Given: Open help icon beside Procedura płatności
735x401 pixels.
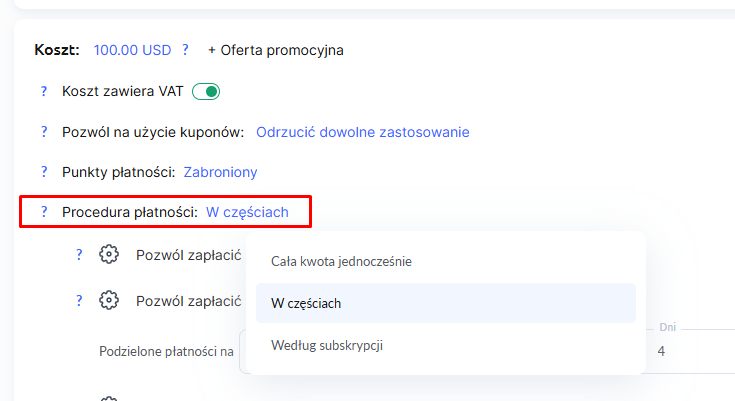Looking at the screenshot, I should point(44,212).
